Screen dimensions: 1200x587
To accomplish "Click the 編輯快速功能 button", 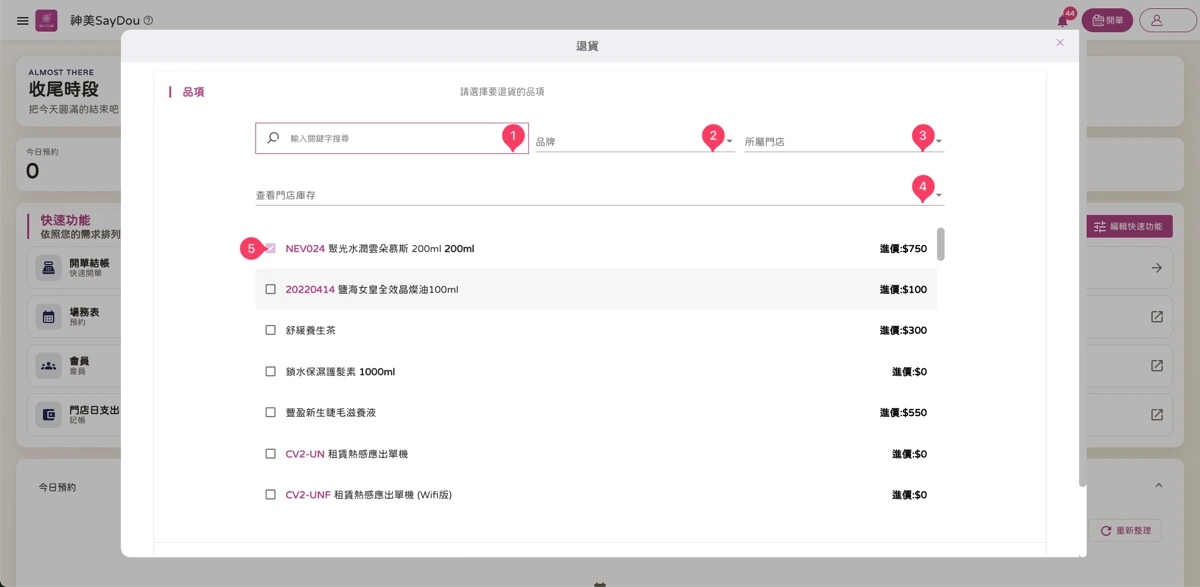I will coord(1129,226).
